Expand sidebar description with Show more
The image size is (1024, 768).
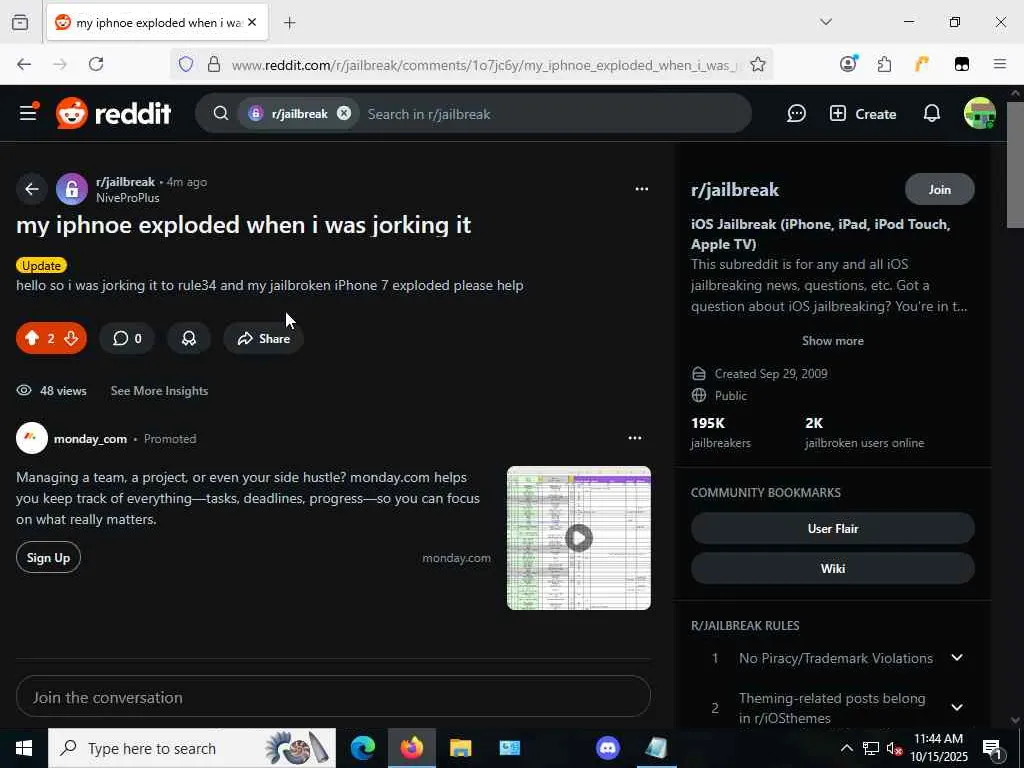[833, 341]
